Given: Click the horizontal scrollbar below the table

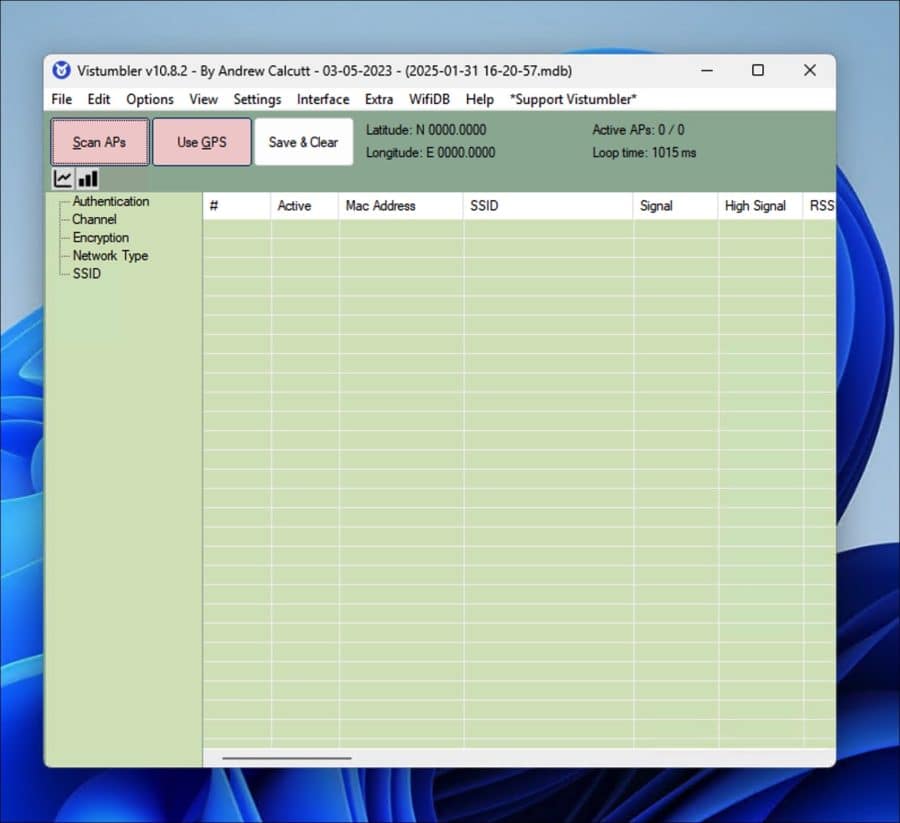Looking at the screenshot, I should pos(285,757).
